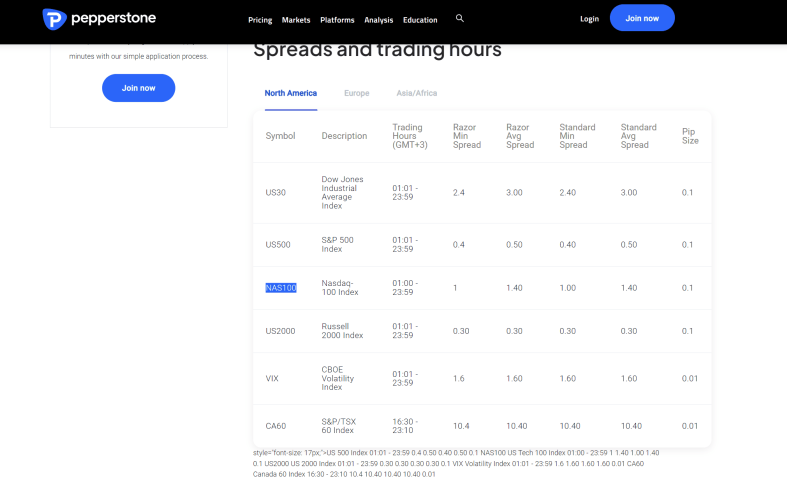Click the 16:30 - 23:10 trading hours

point(405,426)
